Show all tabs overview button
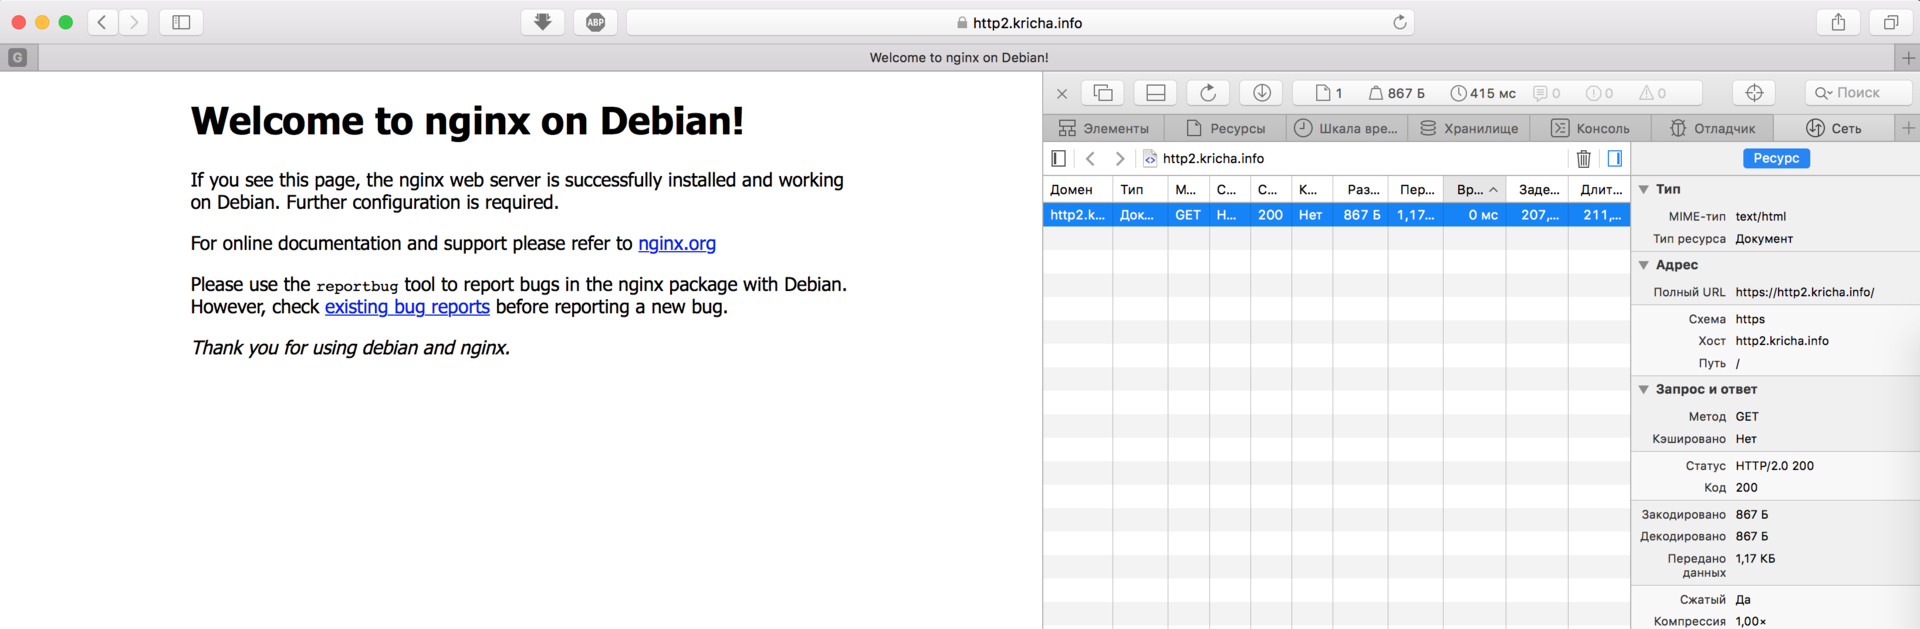The image size is (1920, 629). [1890, 22]
